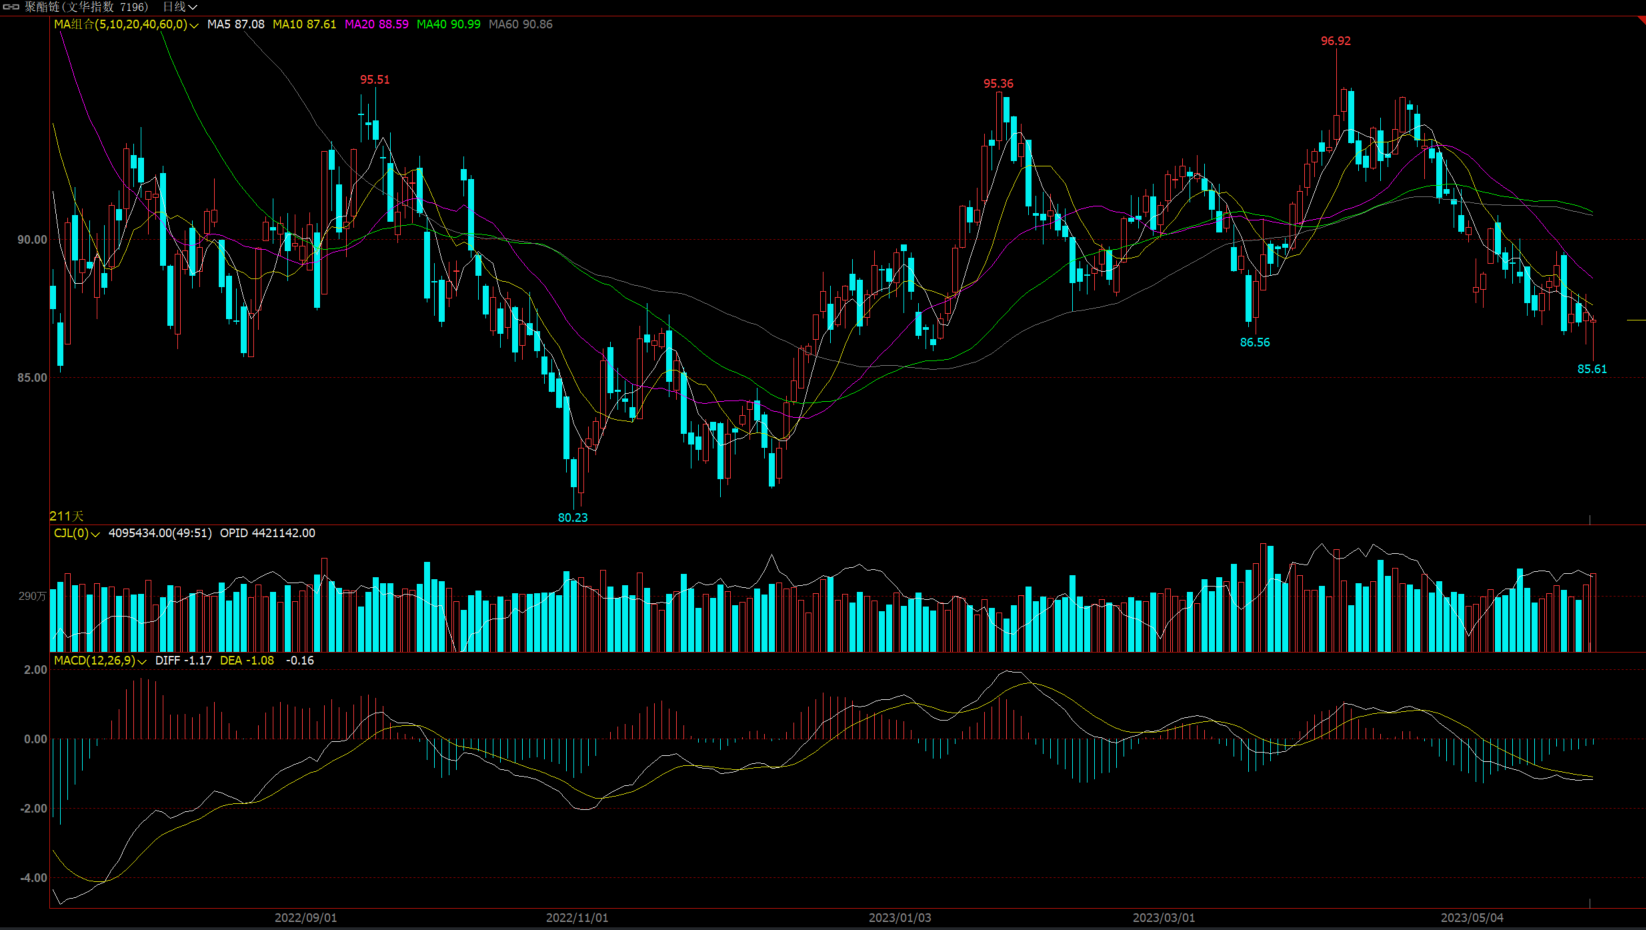Click the 聚酯链(文华指数 7196) contract title
This screenshot has width=1646, height=930.
pos(86,7)
